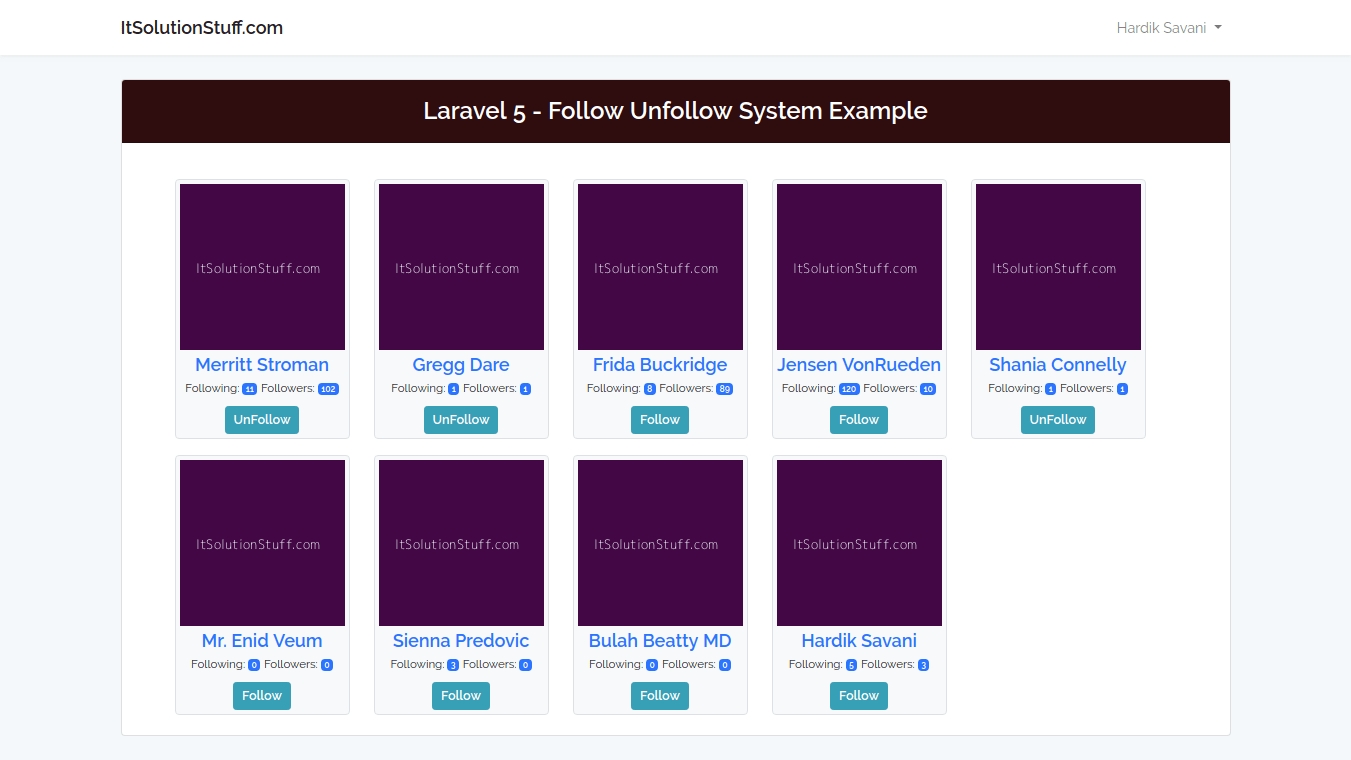Click the ItSolutionStuff.com brand link
The image size is (1351, 760).
[x=202, y=28]
